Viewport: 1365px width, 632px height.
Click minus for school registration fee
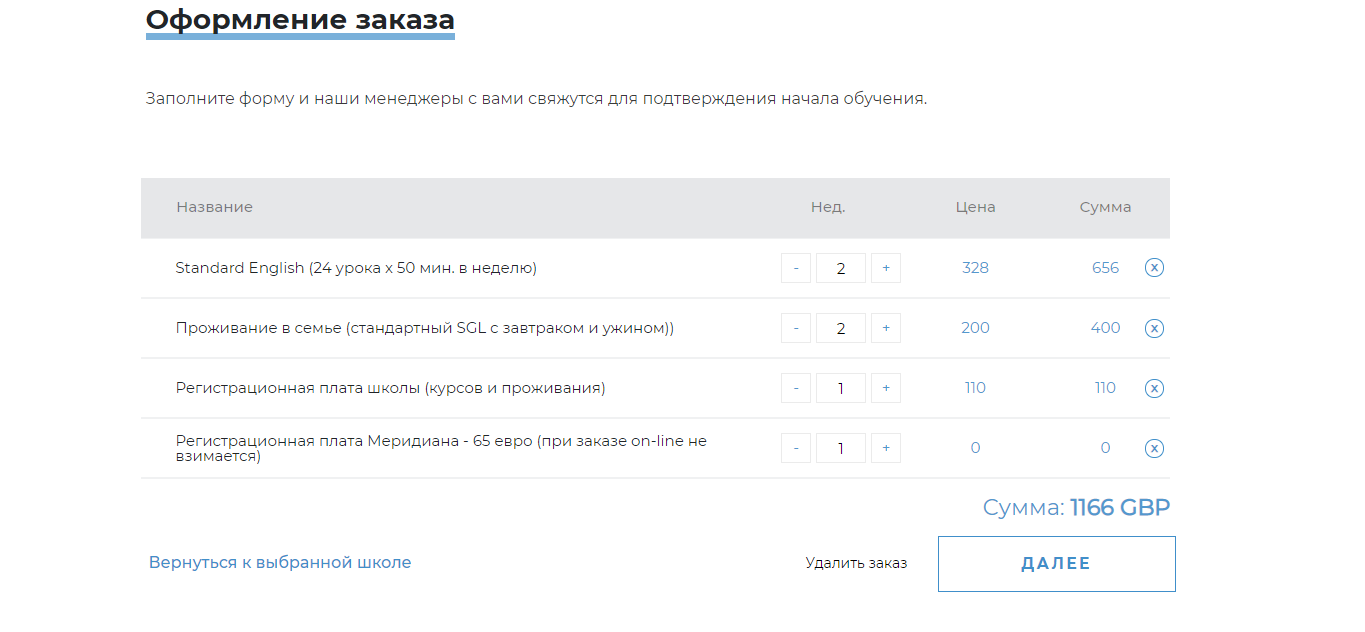[x=796, y=388]
